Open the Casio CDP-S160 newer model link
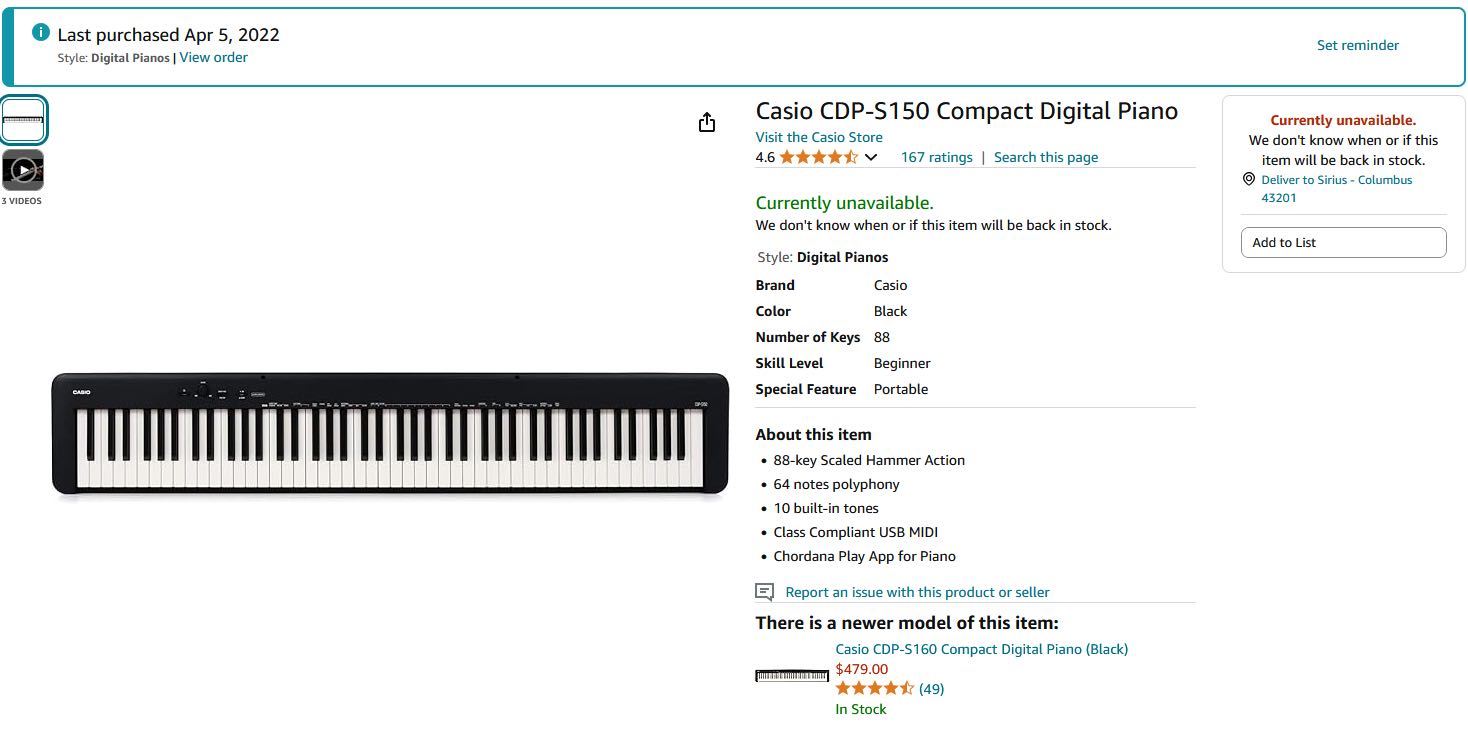Viewport: 1468px width, 736px height. 981,649
